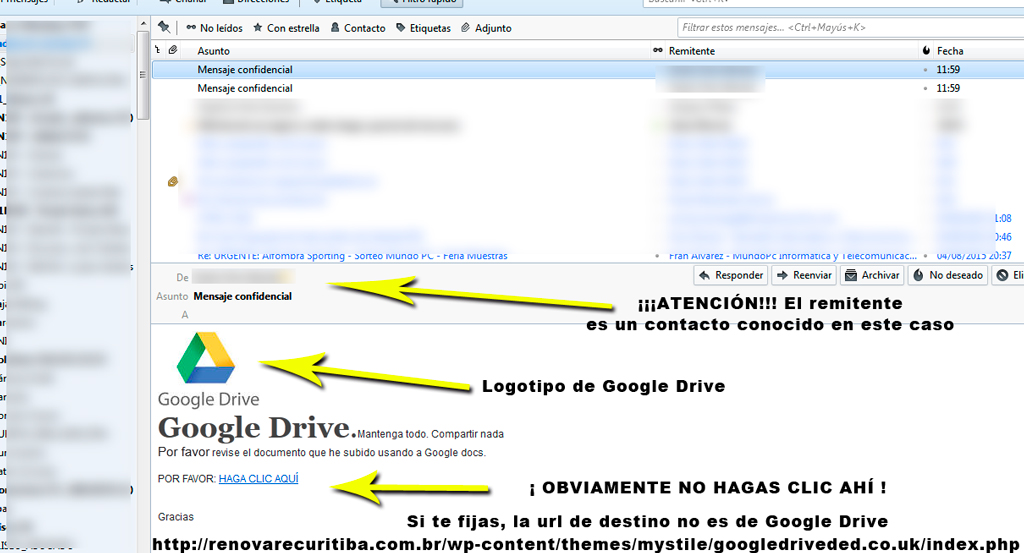The height and width of the screenshot is (553, 1024).
Task: Select the first Mensaje confidencial message
Action: [588, 69]
